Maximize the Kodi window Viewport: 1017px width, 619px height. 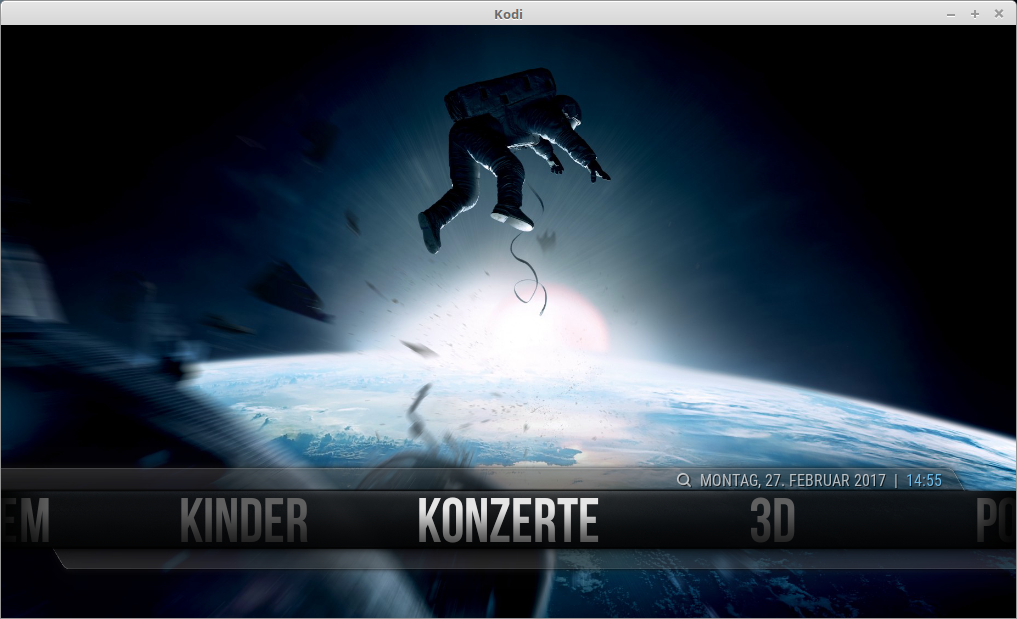coord(975,14)
